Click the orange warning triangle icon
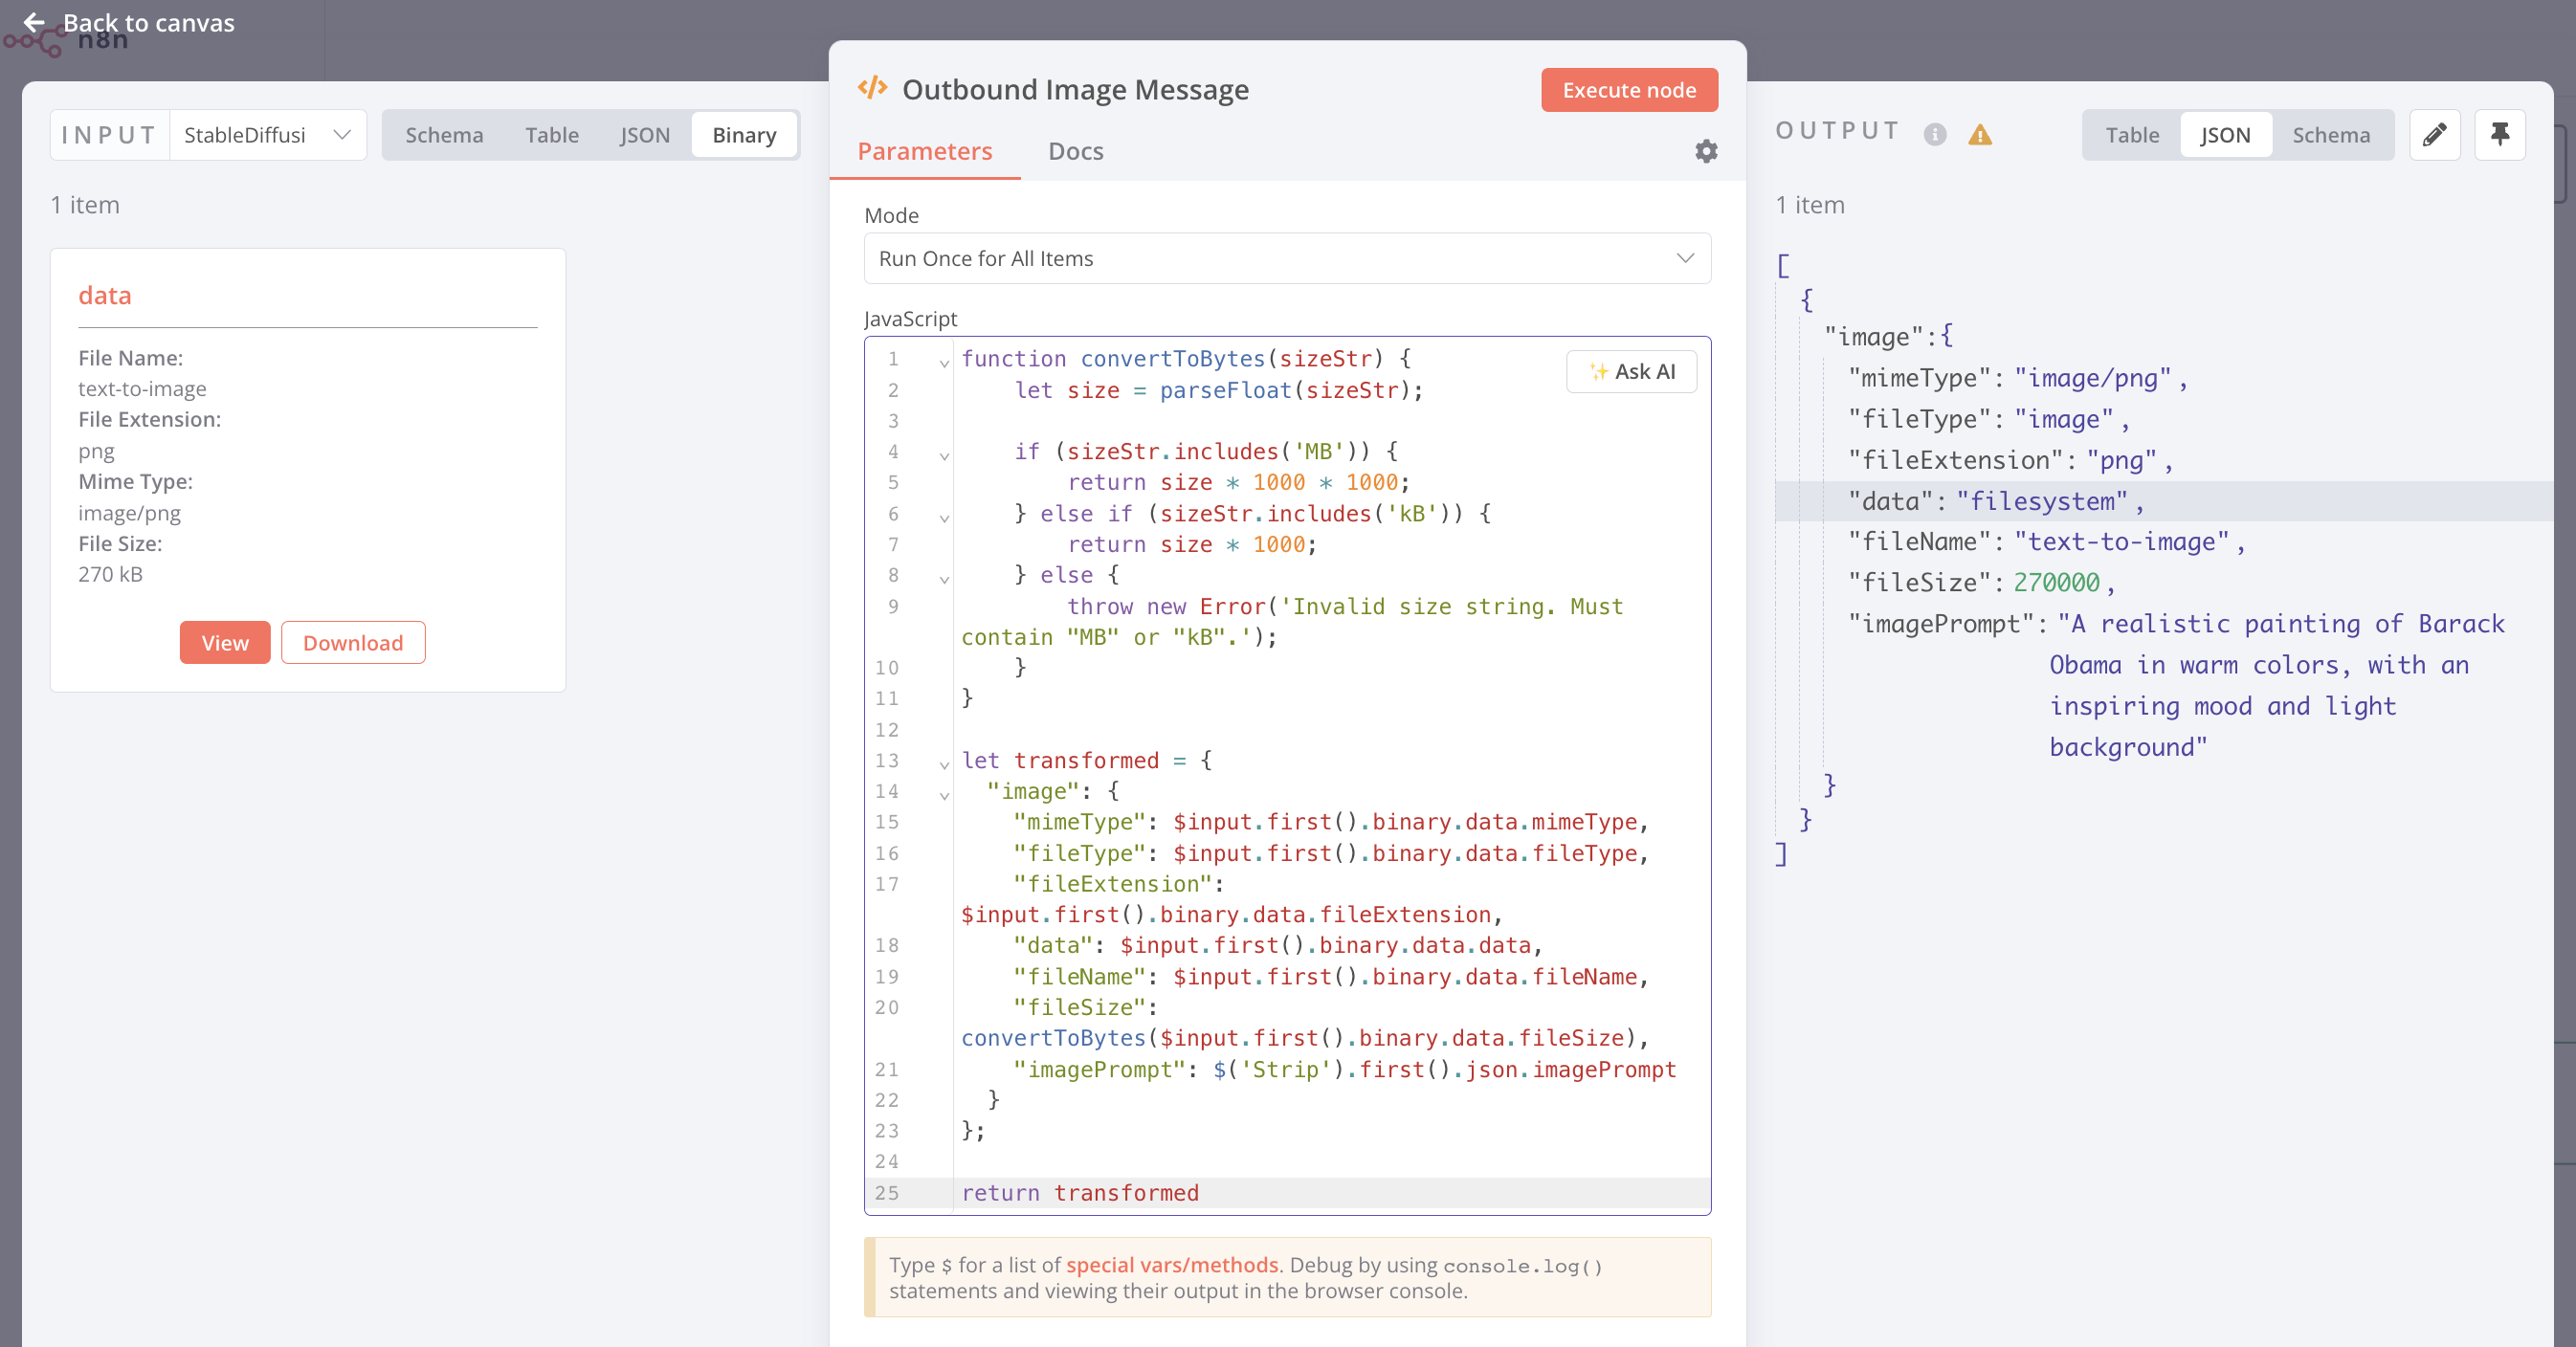Screen dimensions: 2576x1347 point(1979,134)
